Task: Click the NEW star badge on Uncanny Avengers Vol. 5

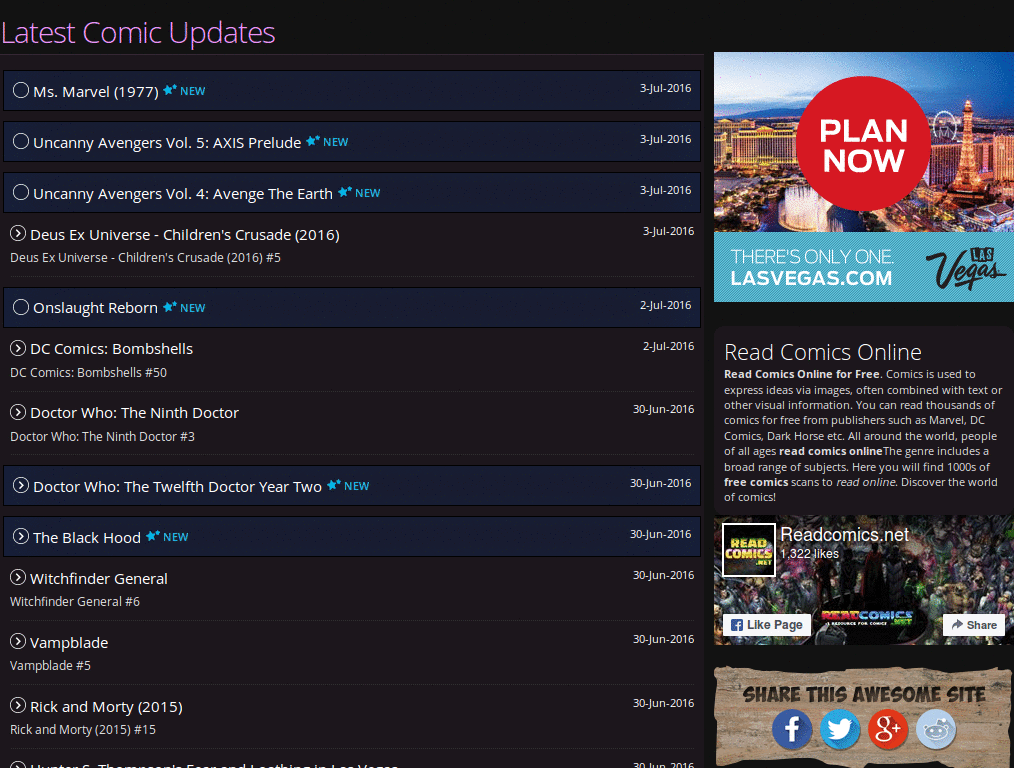Action: pos(327,142)
